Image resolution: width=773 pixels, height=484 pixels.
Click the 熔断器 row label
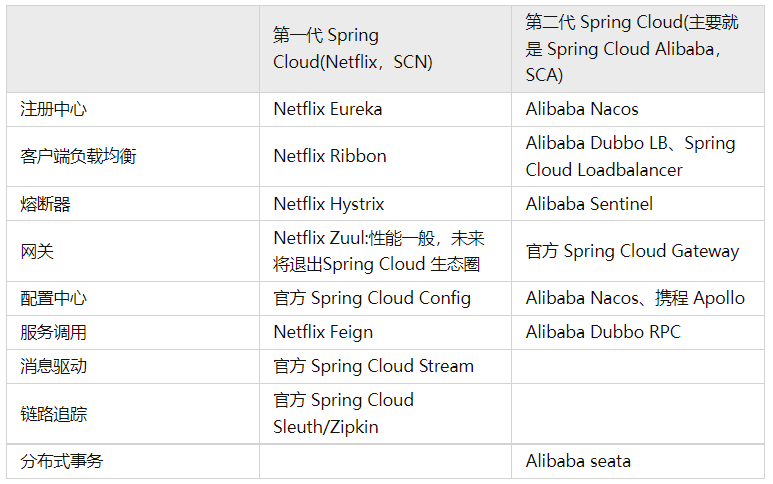tap(45, 204)
